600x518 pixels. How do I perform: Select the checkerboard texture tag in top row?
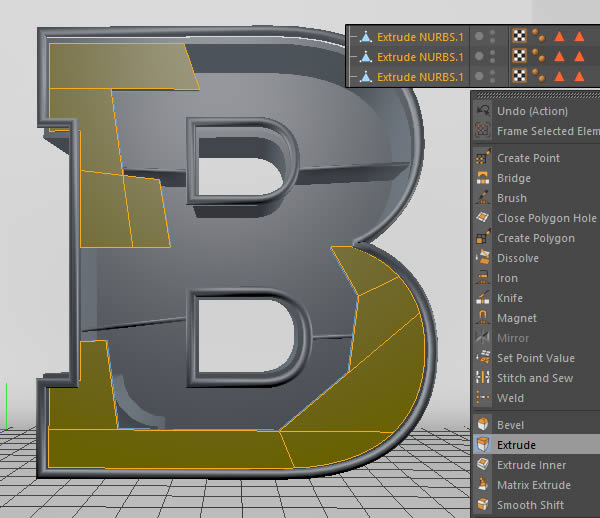tap(519, 36)
